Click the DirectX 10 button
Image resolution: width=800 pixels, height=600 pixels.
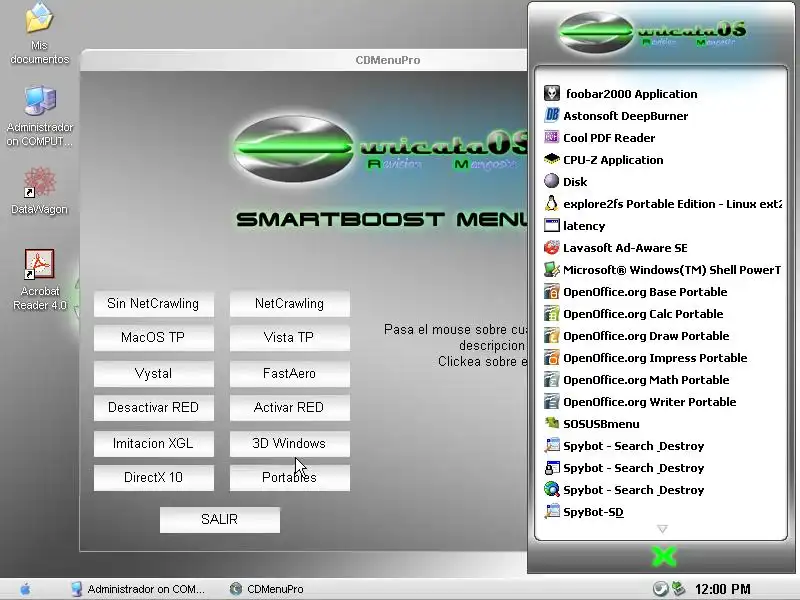[154, 477]
